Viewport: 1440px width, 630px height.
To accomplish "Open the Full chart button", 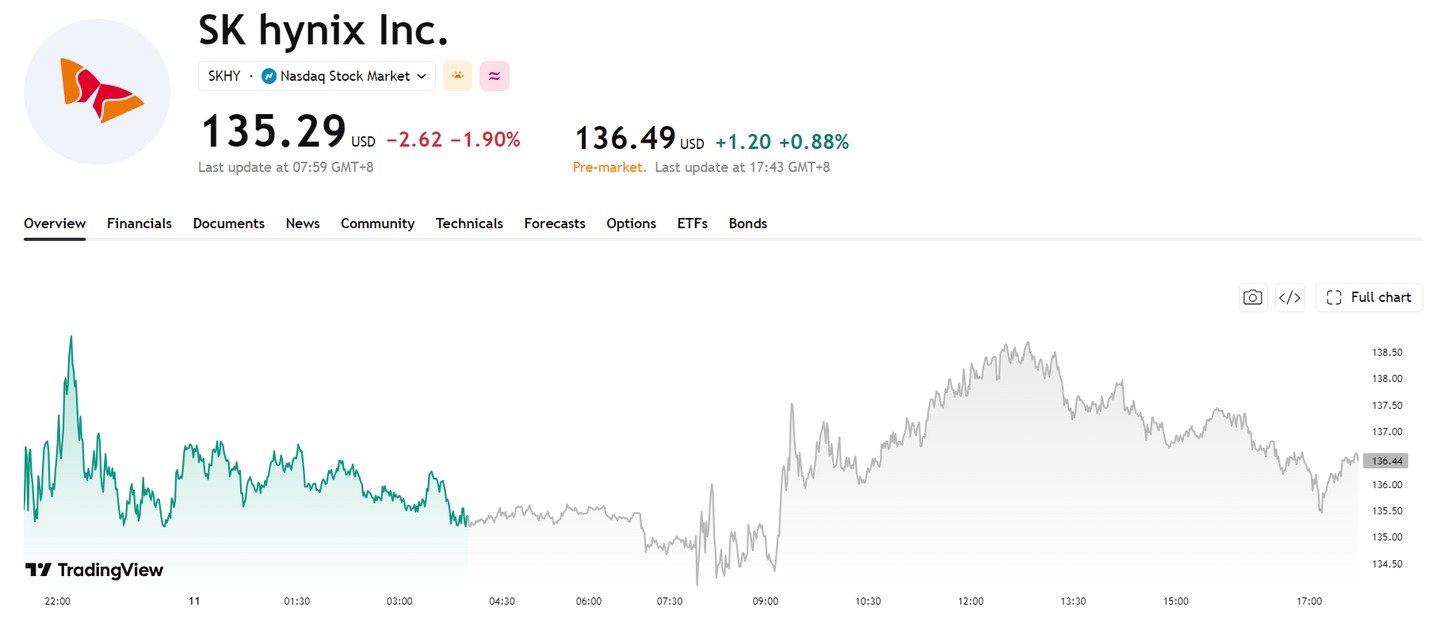I will click(1369, 297).
